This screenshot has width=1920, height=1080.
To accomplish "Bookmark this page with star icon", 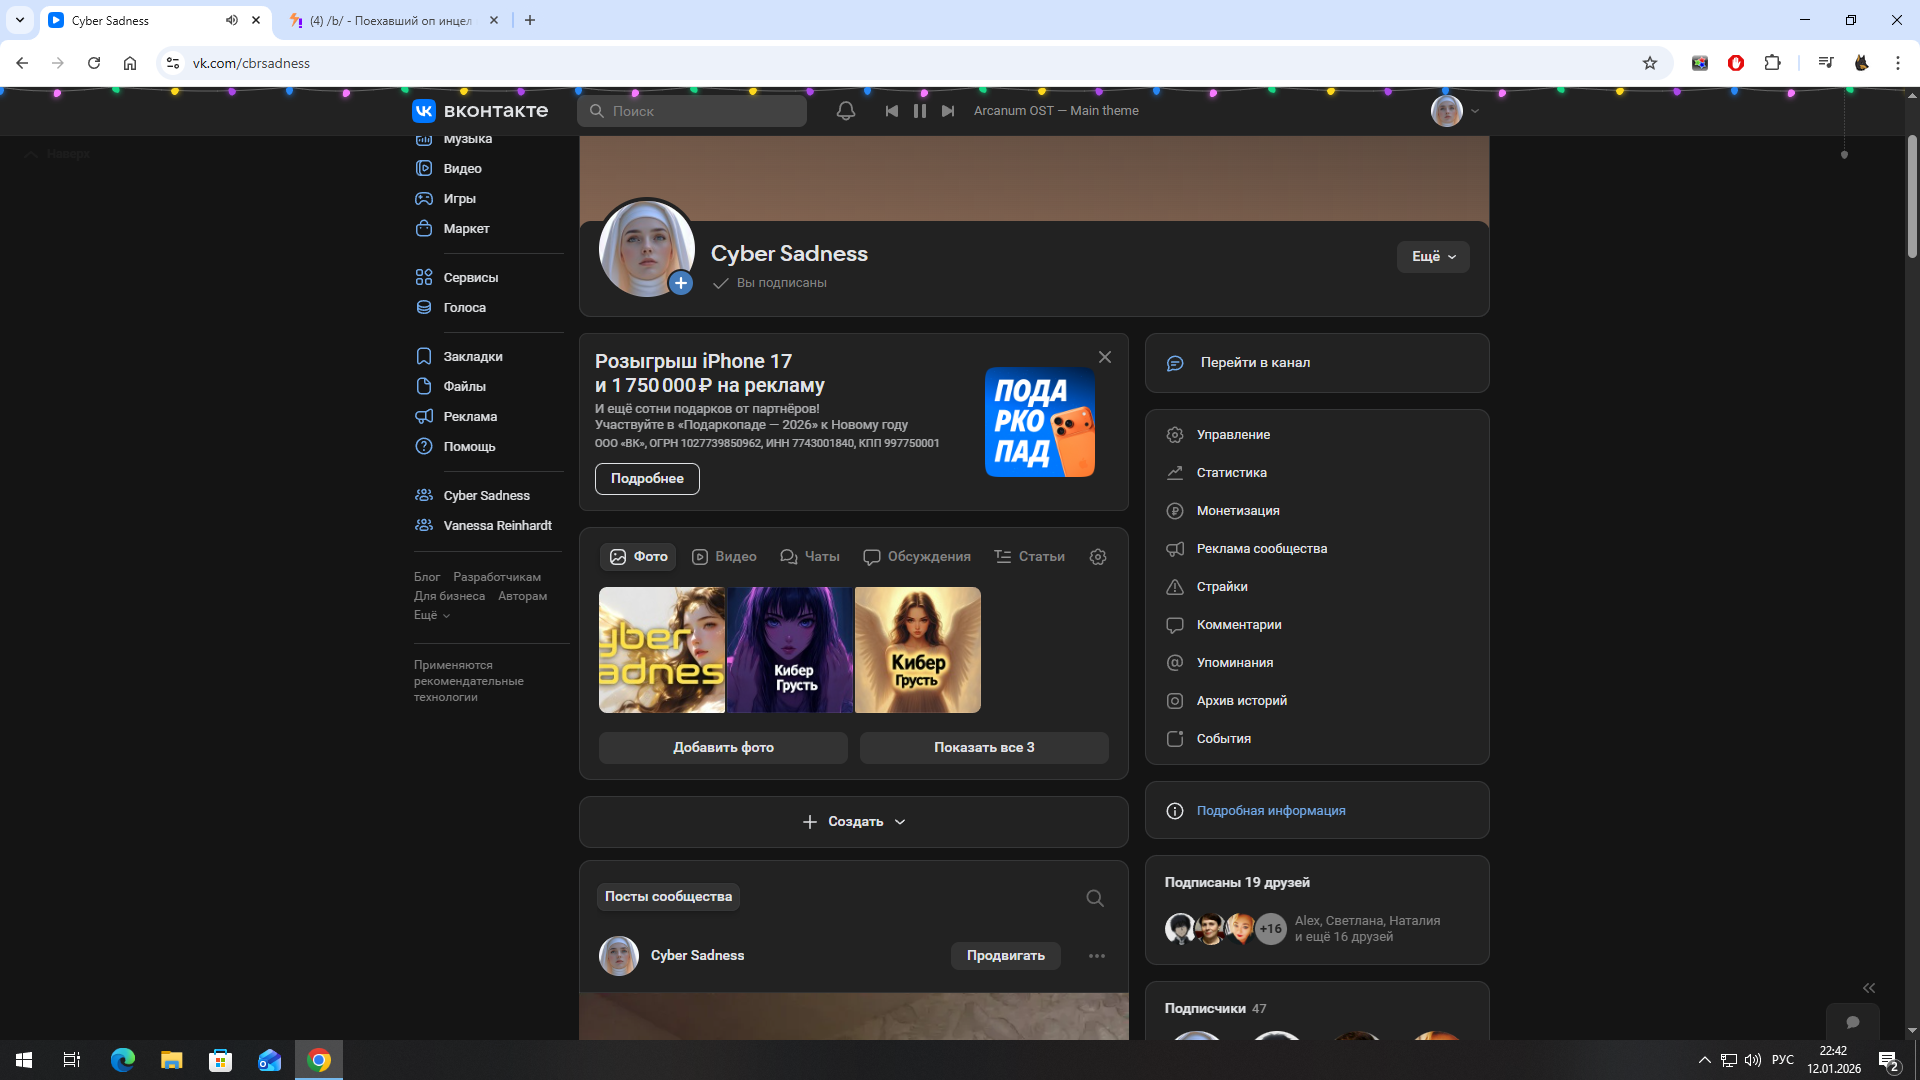I will 1650,63.
